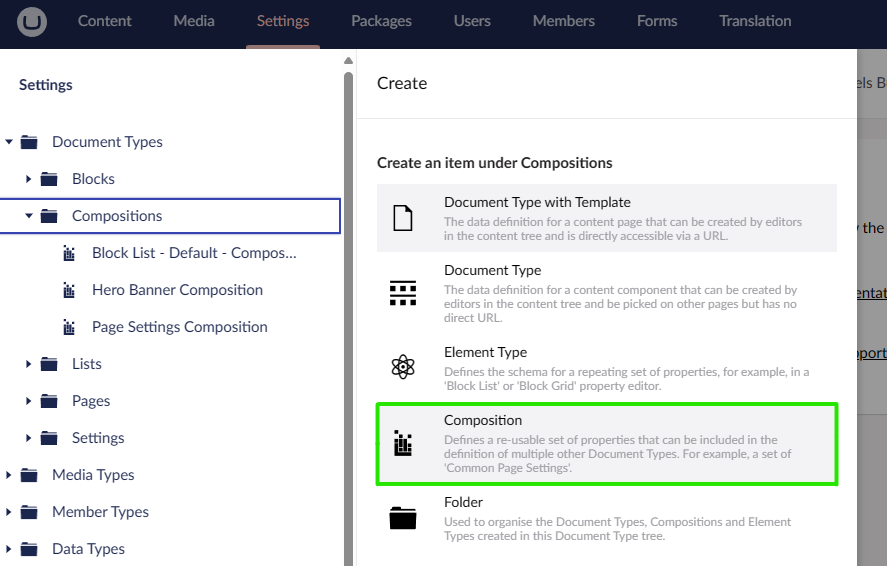Select the Compositions tree item
This screenshot has width=887, height=566.
click(117, 215)
